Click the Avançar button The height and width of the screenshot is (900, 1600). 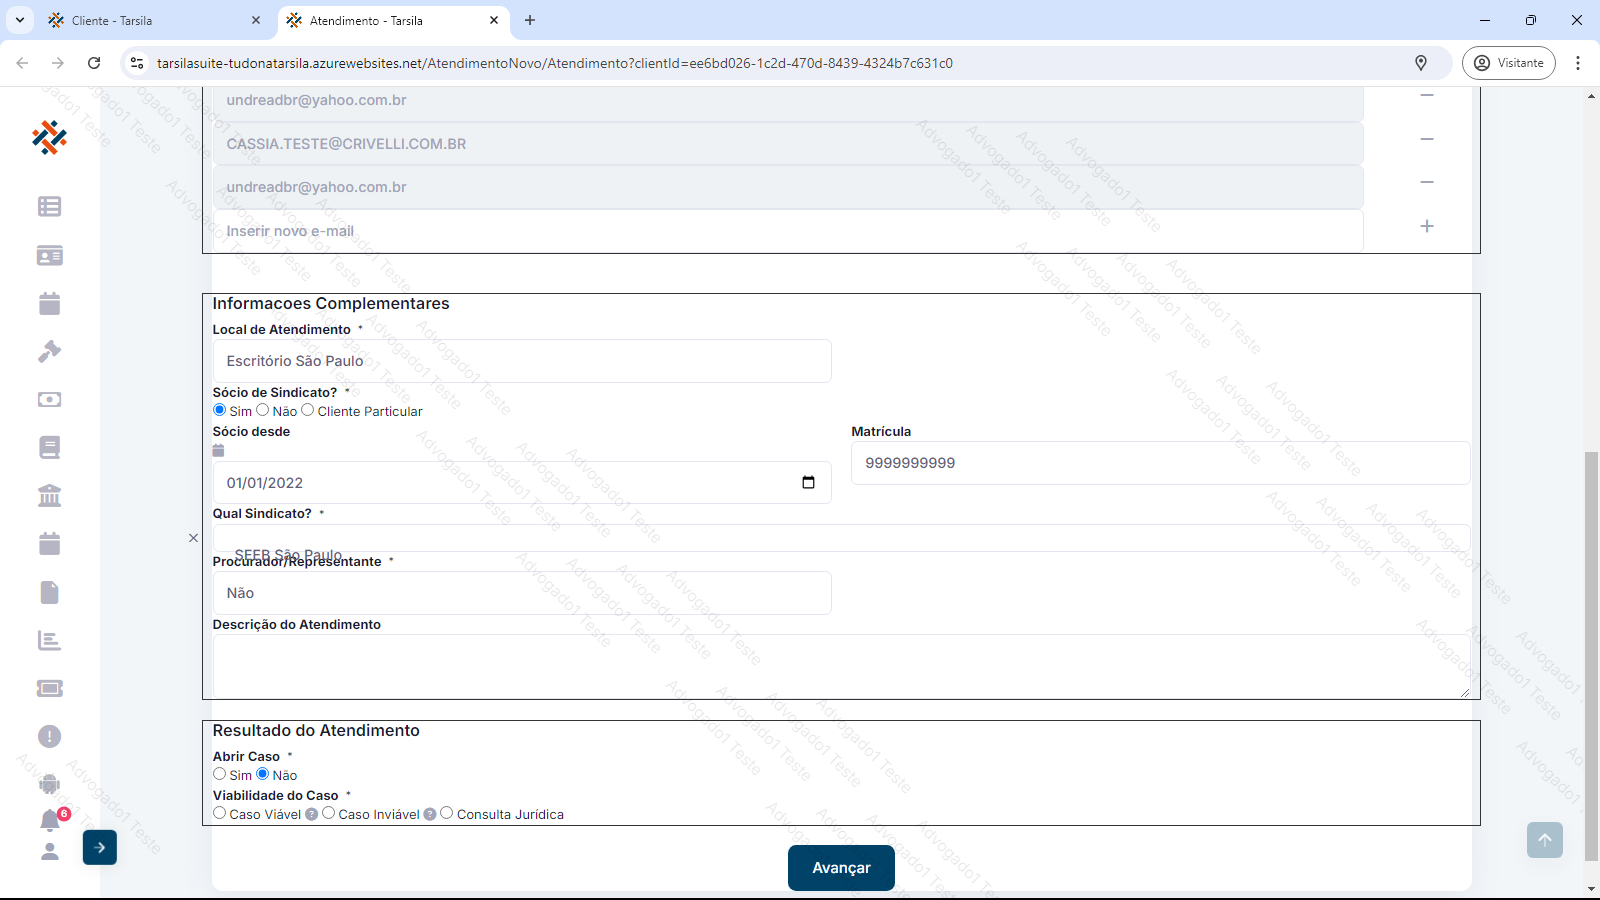click(841, 868)
